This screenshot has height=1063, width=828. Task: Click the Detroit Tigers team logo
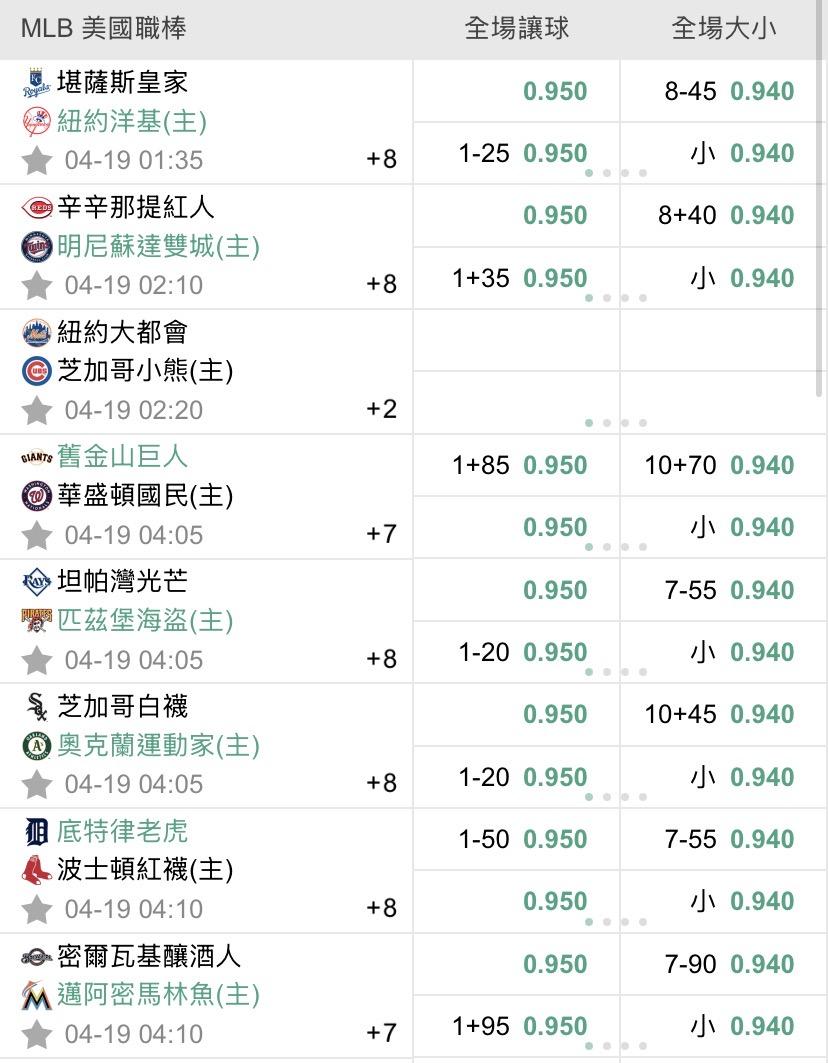(x=36, y=832)
